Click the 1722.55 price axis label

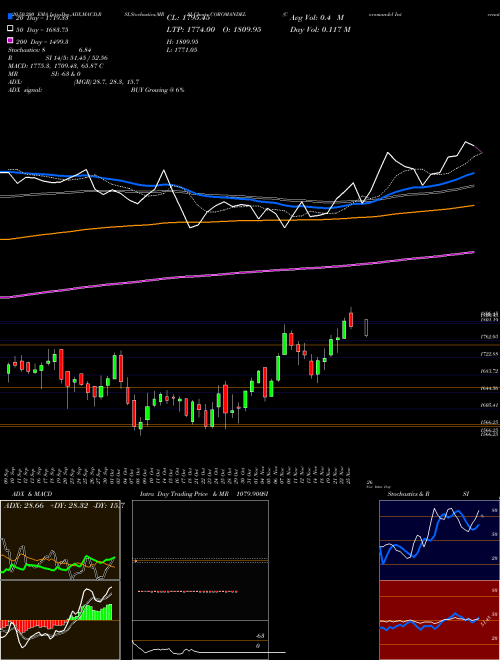pos(489,354)
